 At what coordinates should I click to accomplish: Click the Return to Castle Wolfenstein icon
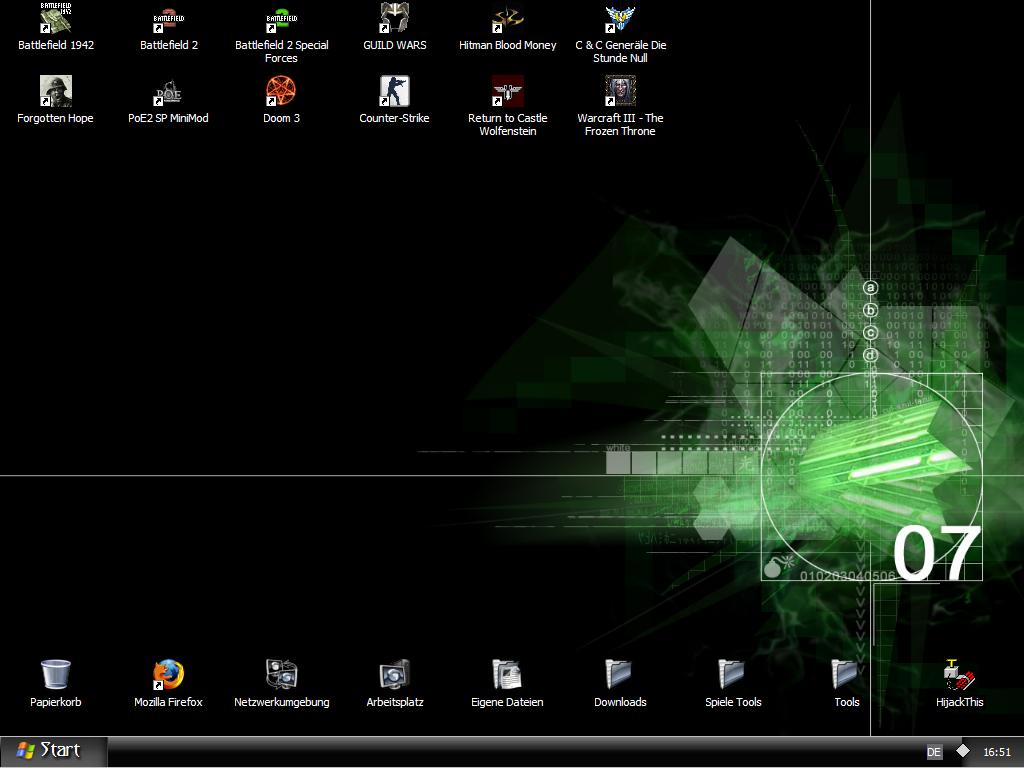(507, 91)
